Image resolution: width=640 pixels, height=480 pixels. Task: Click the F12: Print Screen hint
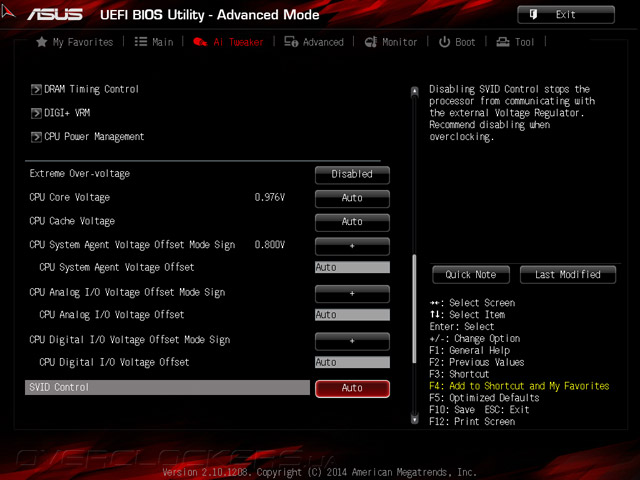472,422
